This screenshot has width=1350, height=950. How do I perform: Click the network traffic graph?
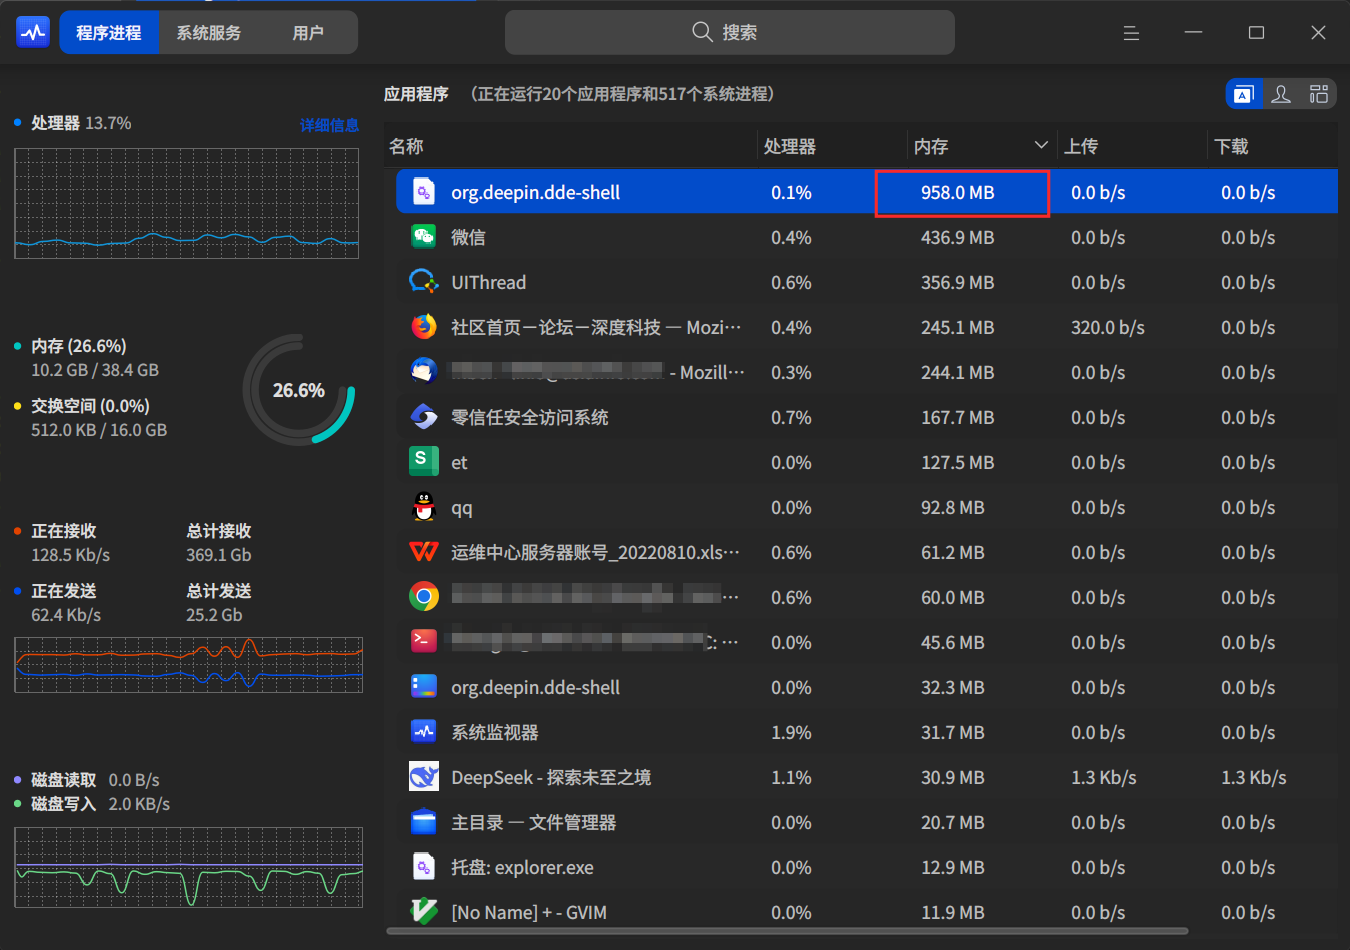click(x=188, y=665)
